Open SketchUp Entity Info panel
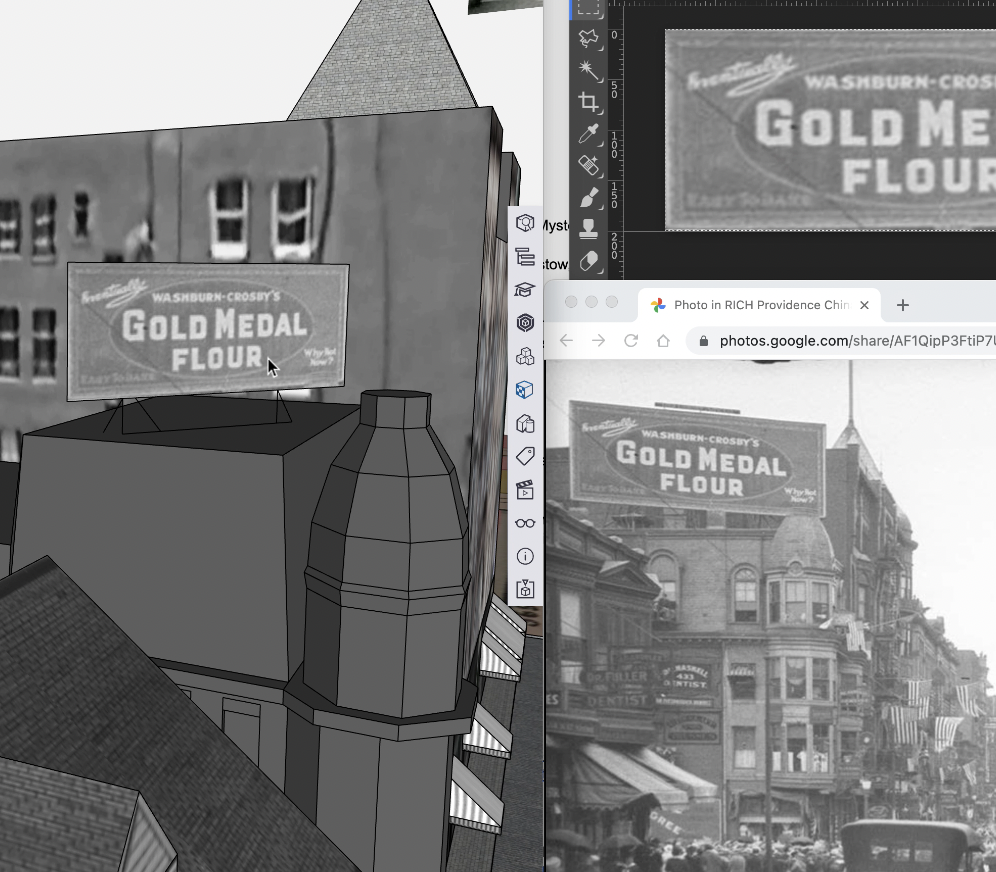This screenshot has width=996, height=872. 525,223
